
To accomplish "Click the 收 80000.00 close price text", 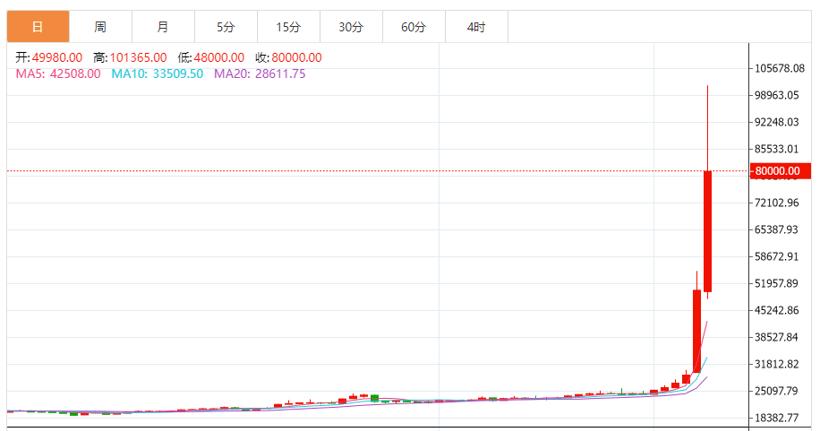I will [288, 58].
